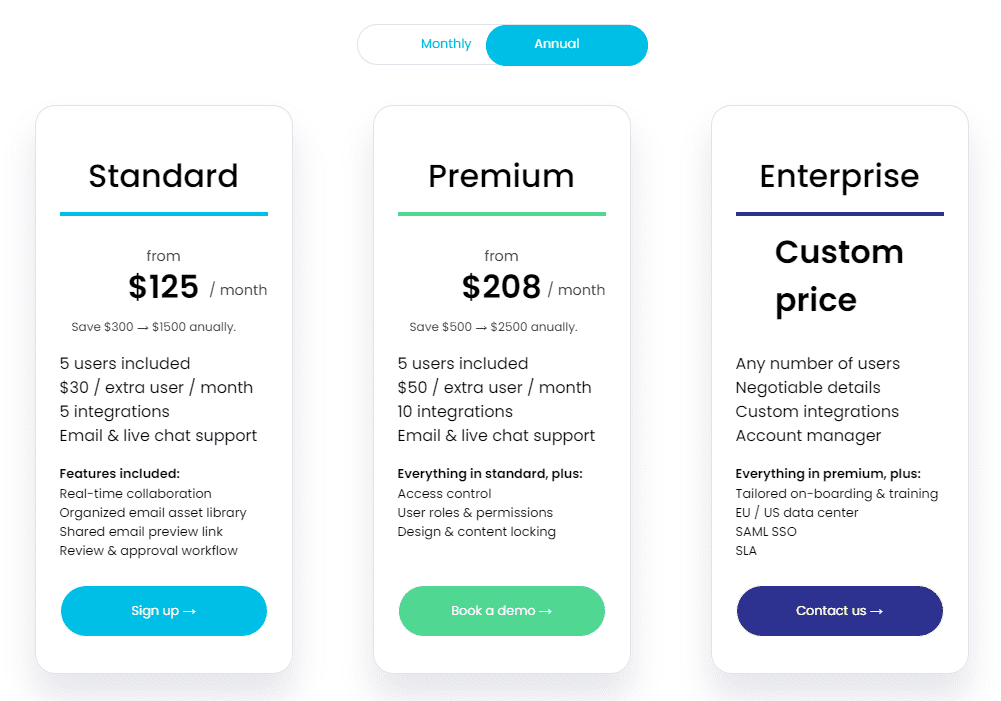The width and height of the screenshot is (1001, 701).
Task: Click the Standard plan heading
Action: pyautogui.click(x=163, y=176)
